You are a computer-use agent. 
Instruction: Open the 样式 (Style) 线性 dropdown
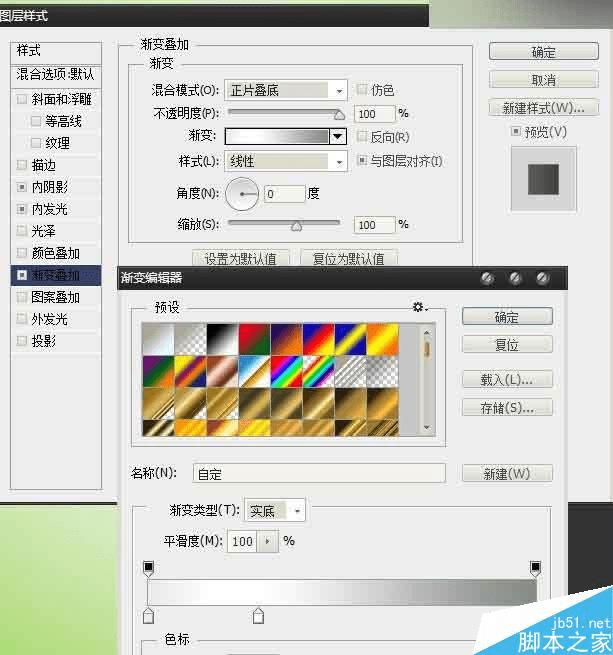286,161
